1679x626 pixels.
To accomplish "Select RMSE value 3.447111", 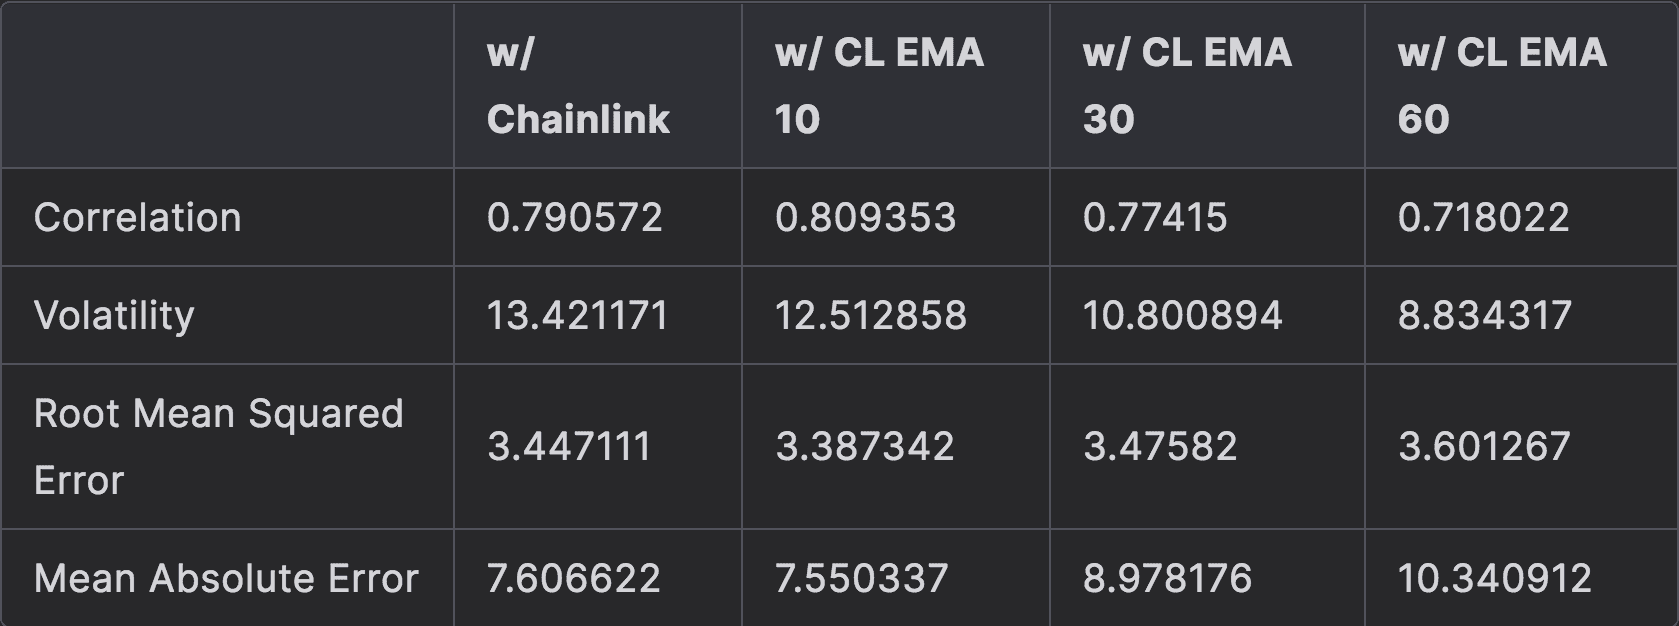I will tap(569, 446).
